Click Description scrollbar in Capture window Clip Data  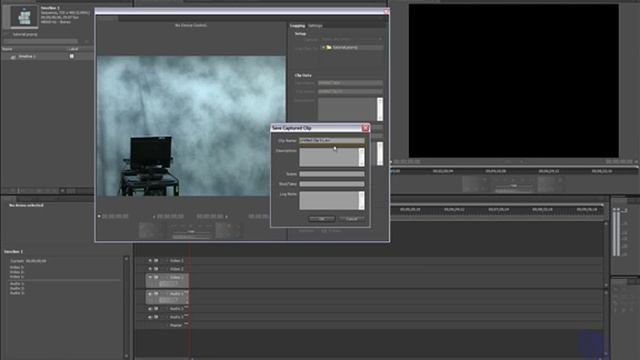[380, 109]
